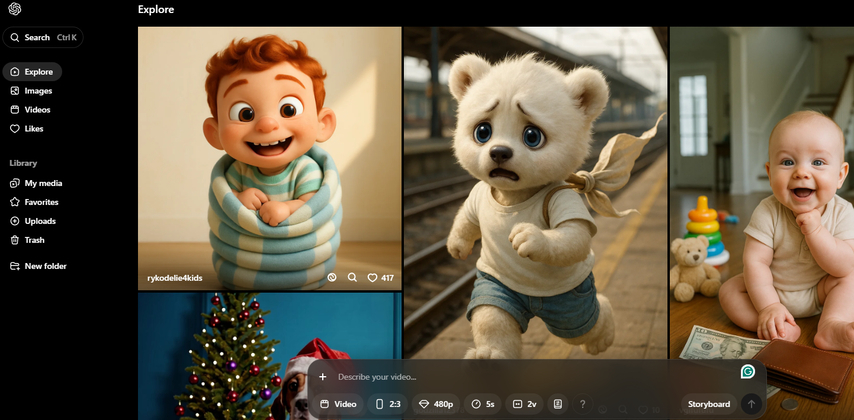
Task: Click the plus icon to attach media
Action: point(323,377)
